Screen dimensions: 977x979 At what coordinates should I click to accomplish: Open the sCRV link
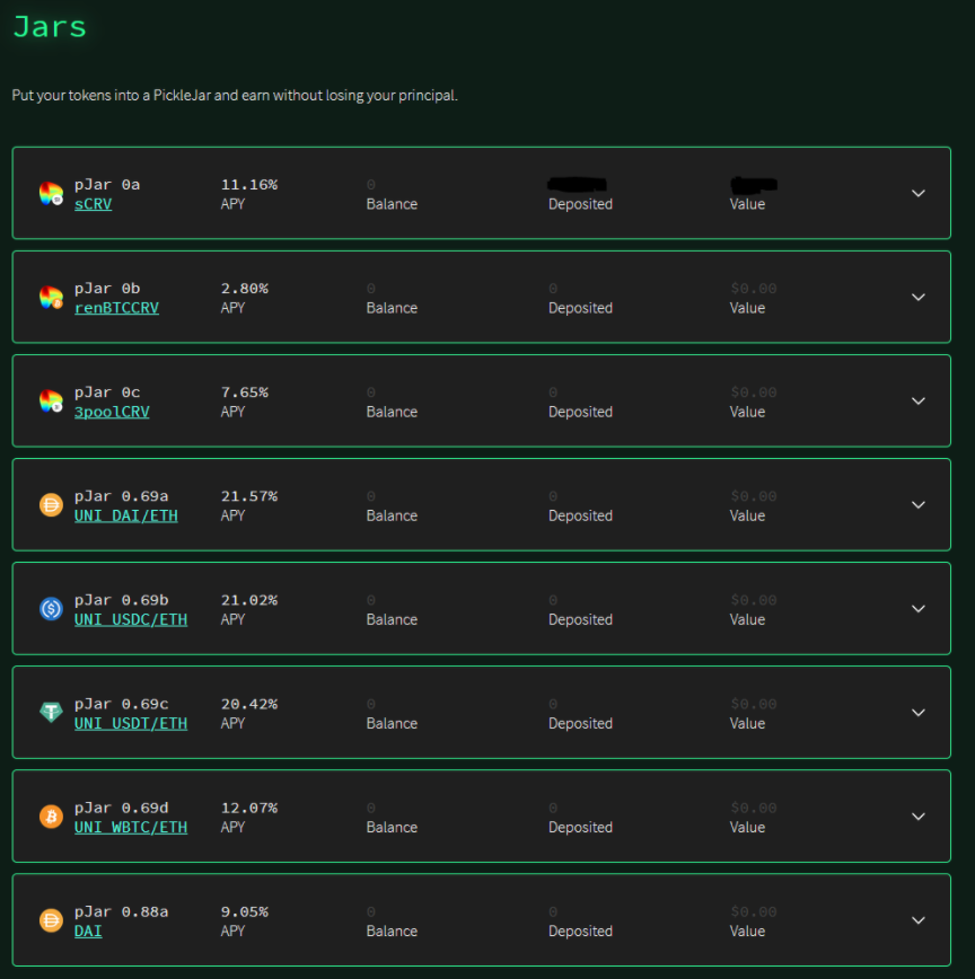(93, 204)
